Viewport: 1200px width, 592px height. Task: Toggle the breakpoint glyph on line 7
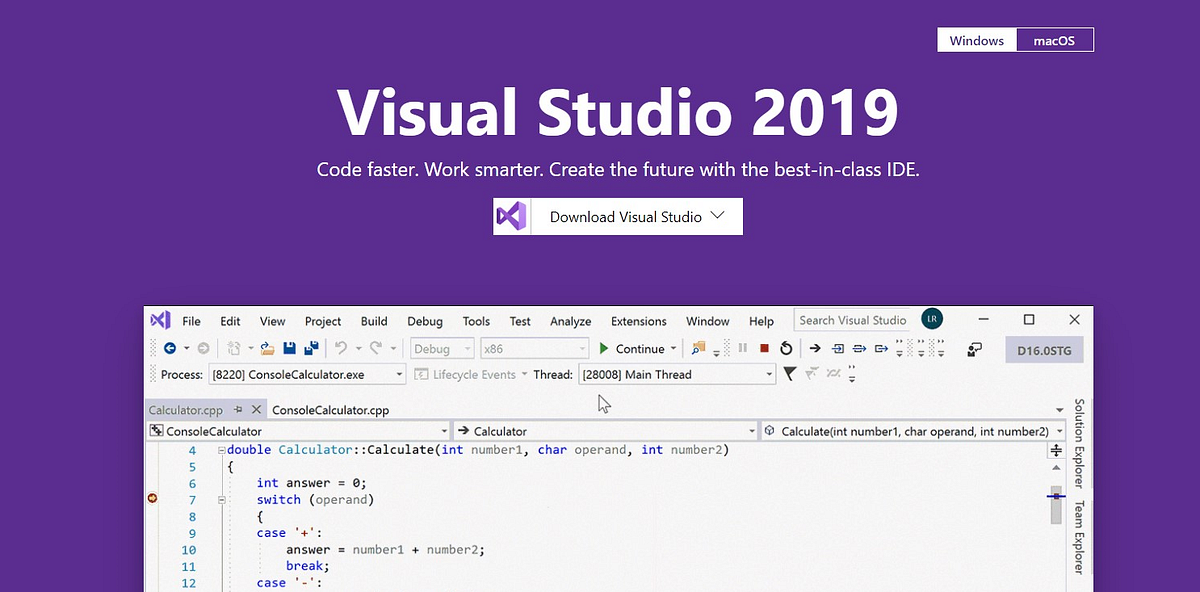[x=152, y=499]
